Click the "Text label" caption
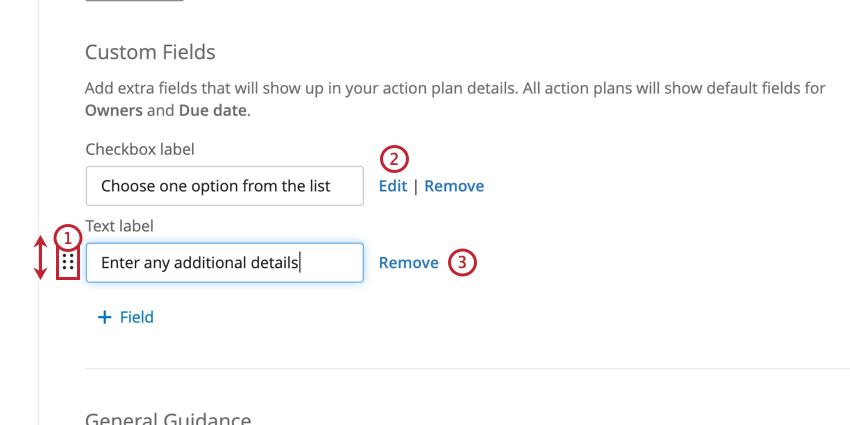This screenshot has width=850, height=425. 118,226
